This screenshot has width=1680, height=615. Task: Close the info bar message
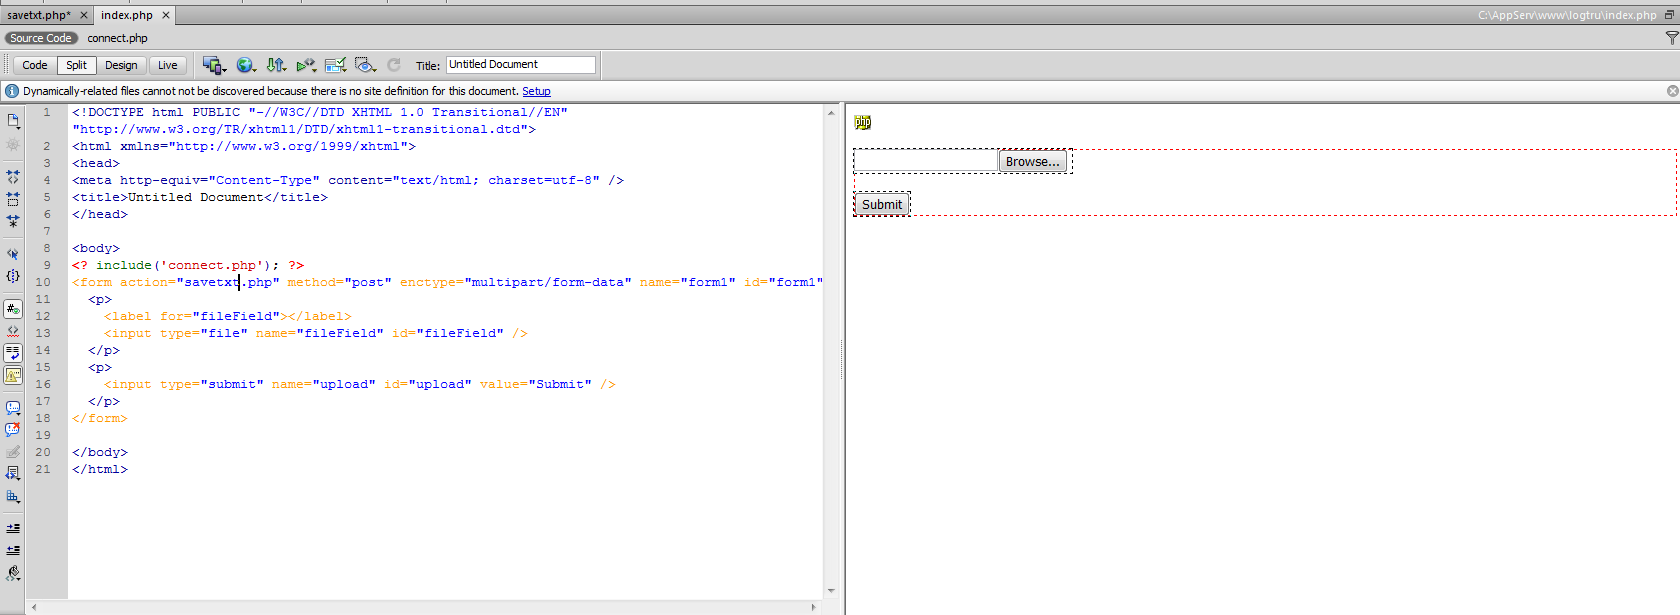point(1672,91)
